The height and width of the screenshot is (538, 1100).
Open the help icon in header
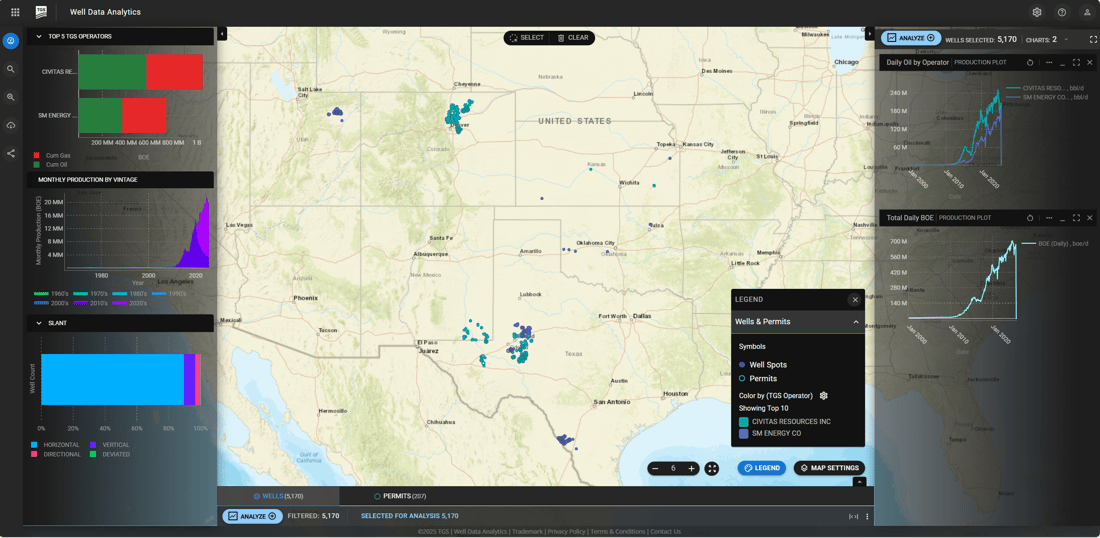[x=1062, y=12]
